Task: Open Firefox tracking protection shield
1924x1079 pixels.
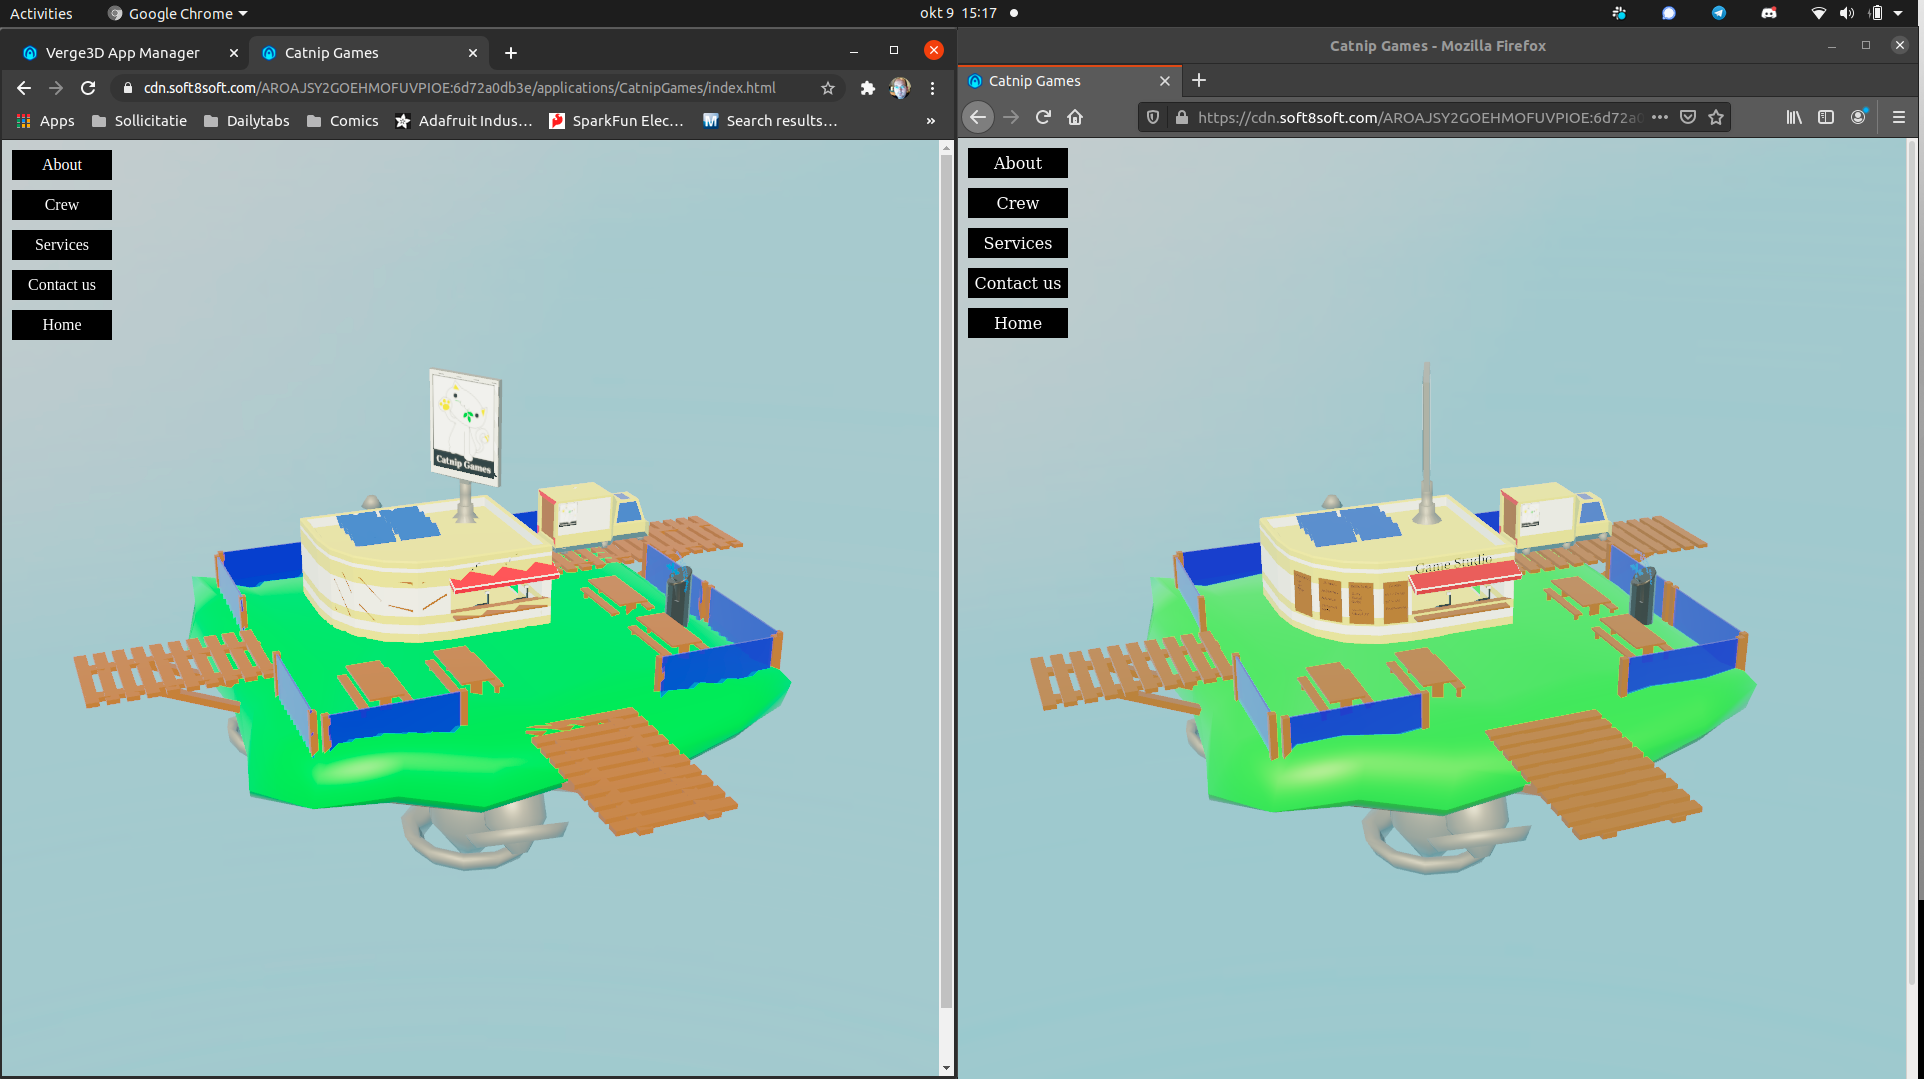Action: 1153,117
